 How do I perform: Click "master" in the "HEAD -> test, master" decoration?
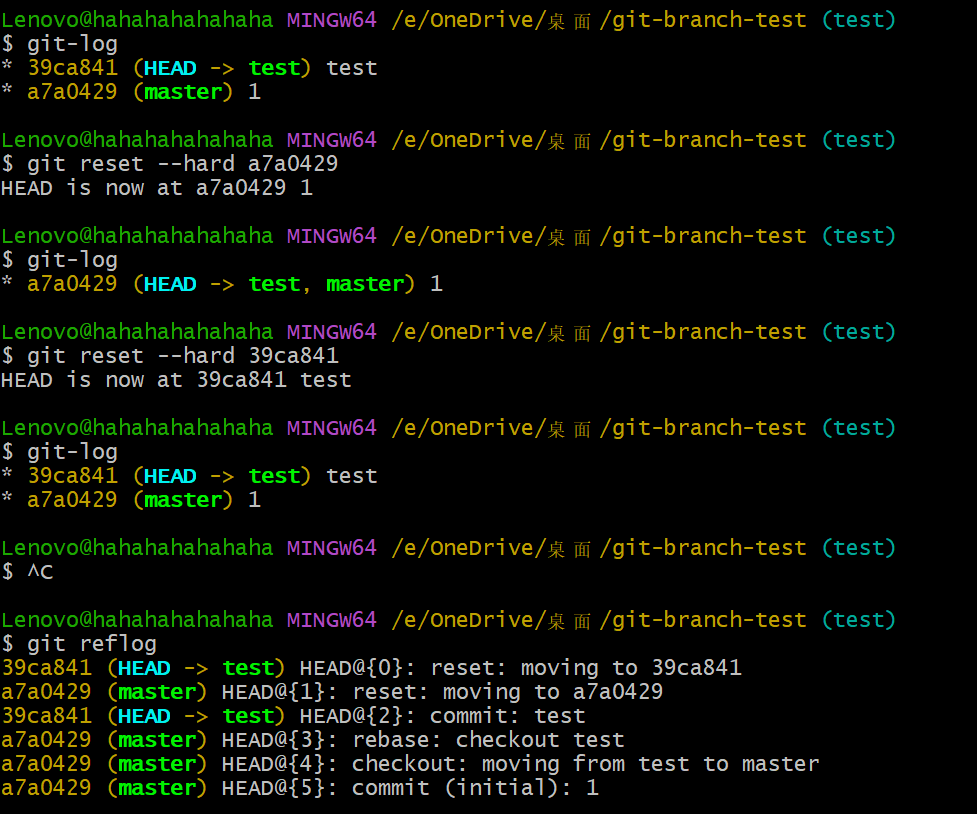[x=365, y=284]
